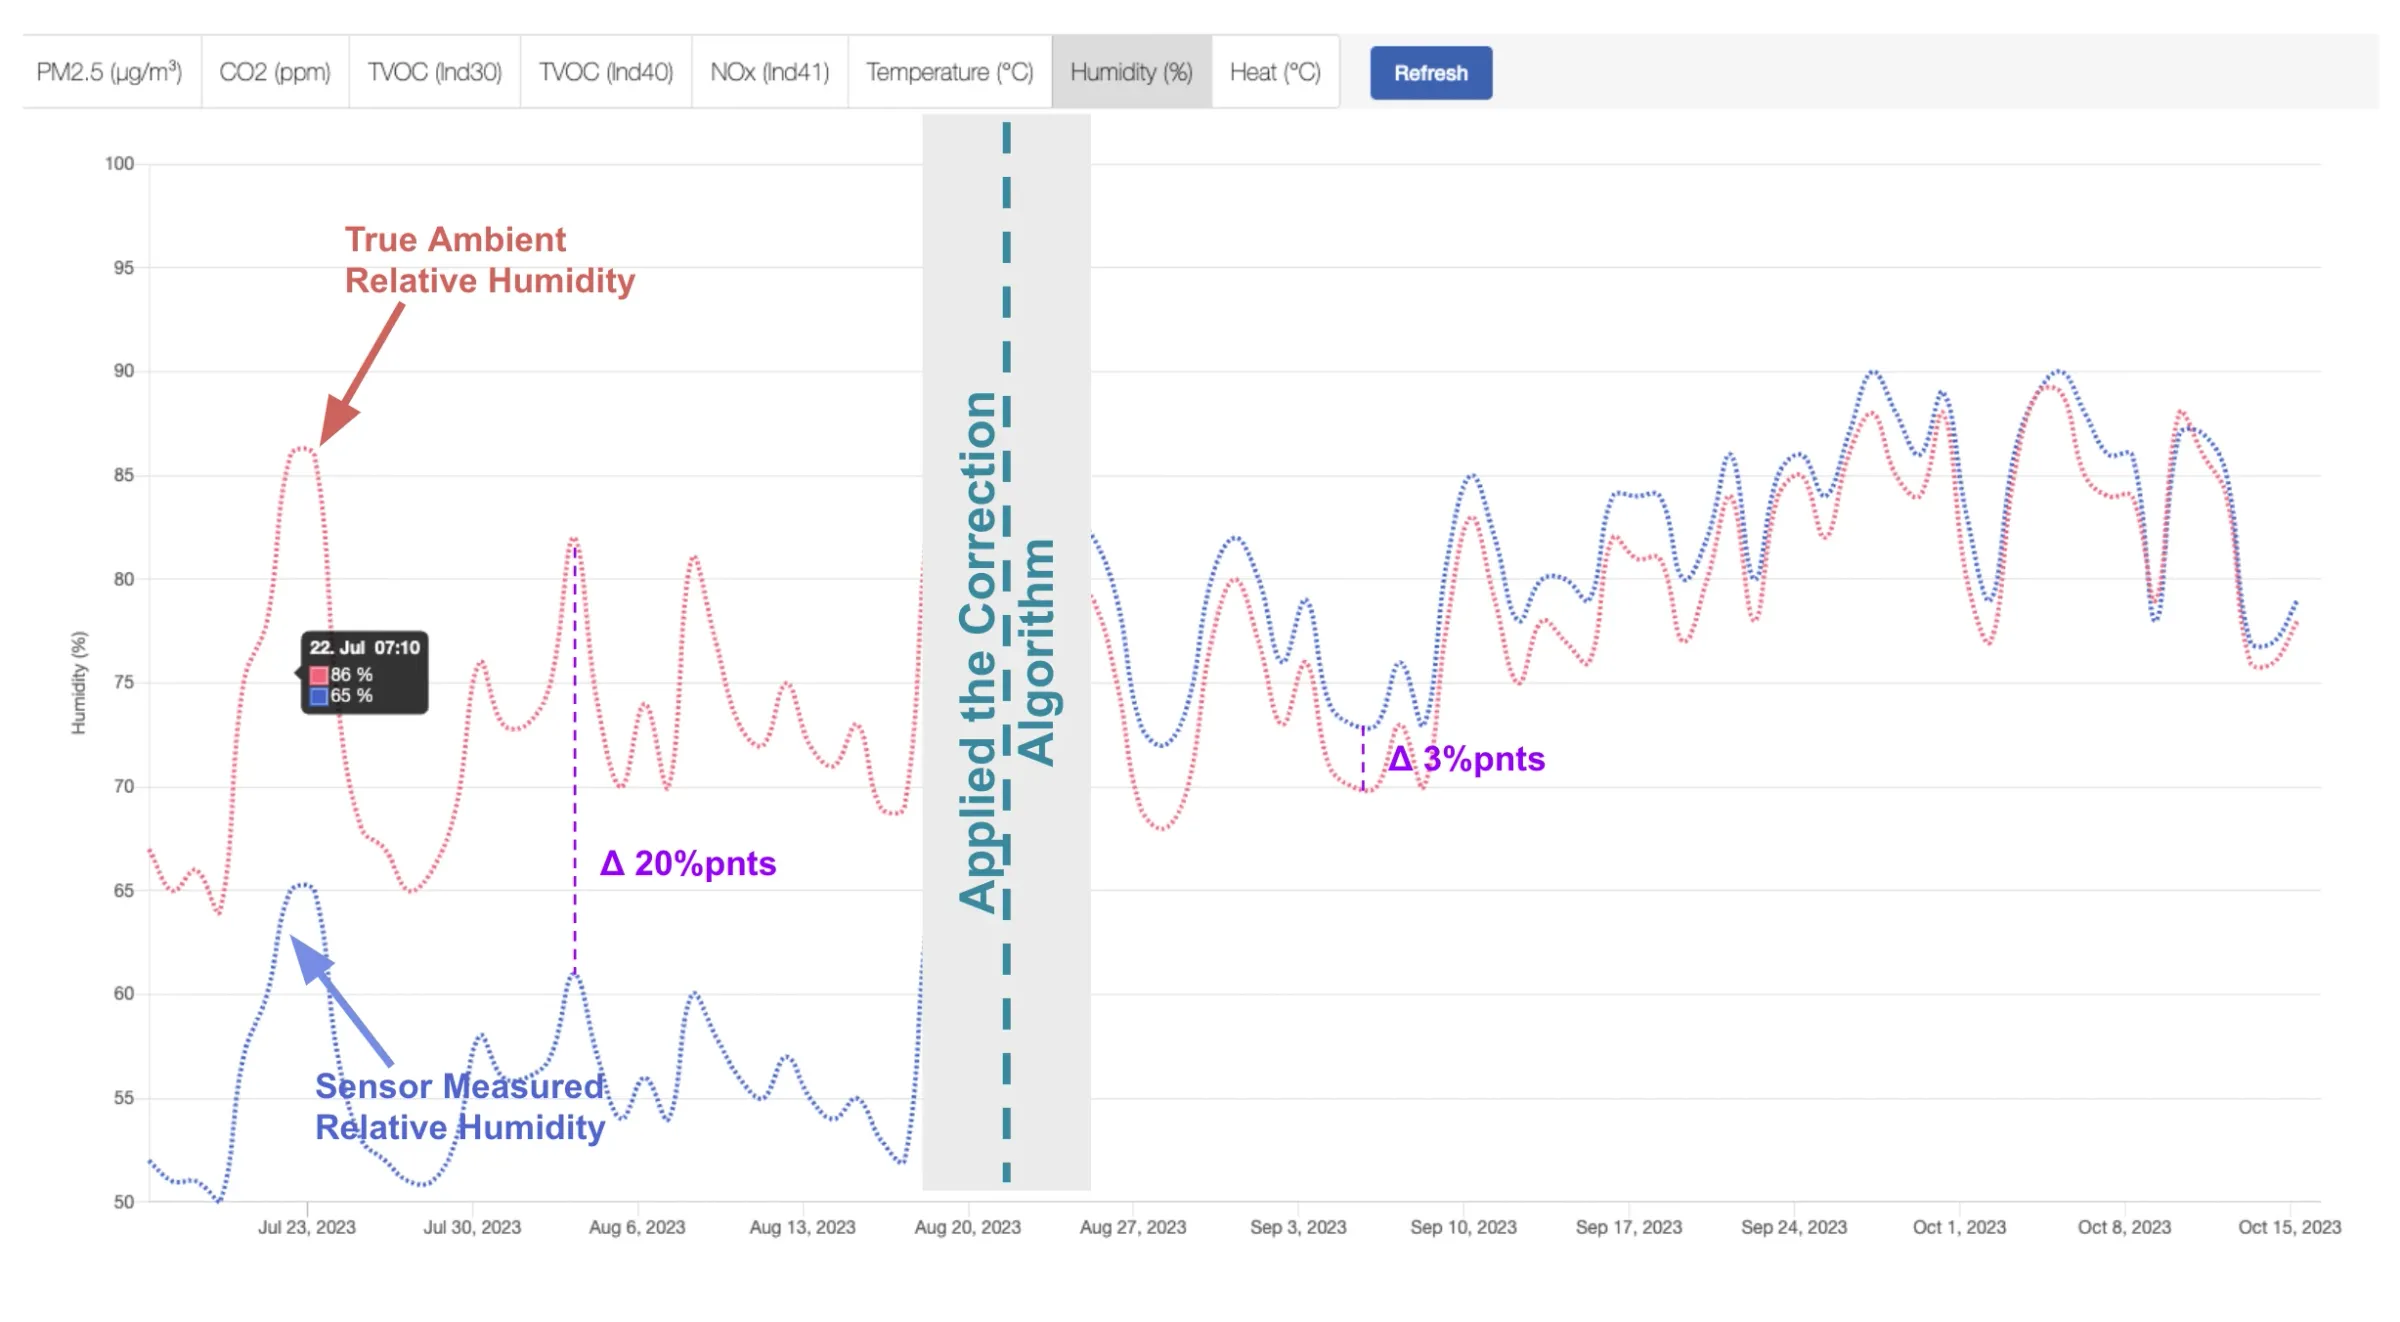Click the Δ 20%pnts annotation
This screenshot has width=2400, height=1322.
pos(688,863)
